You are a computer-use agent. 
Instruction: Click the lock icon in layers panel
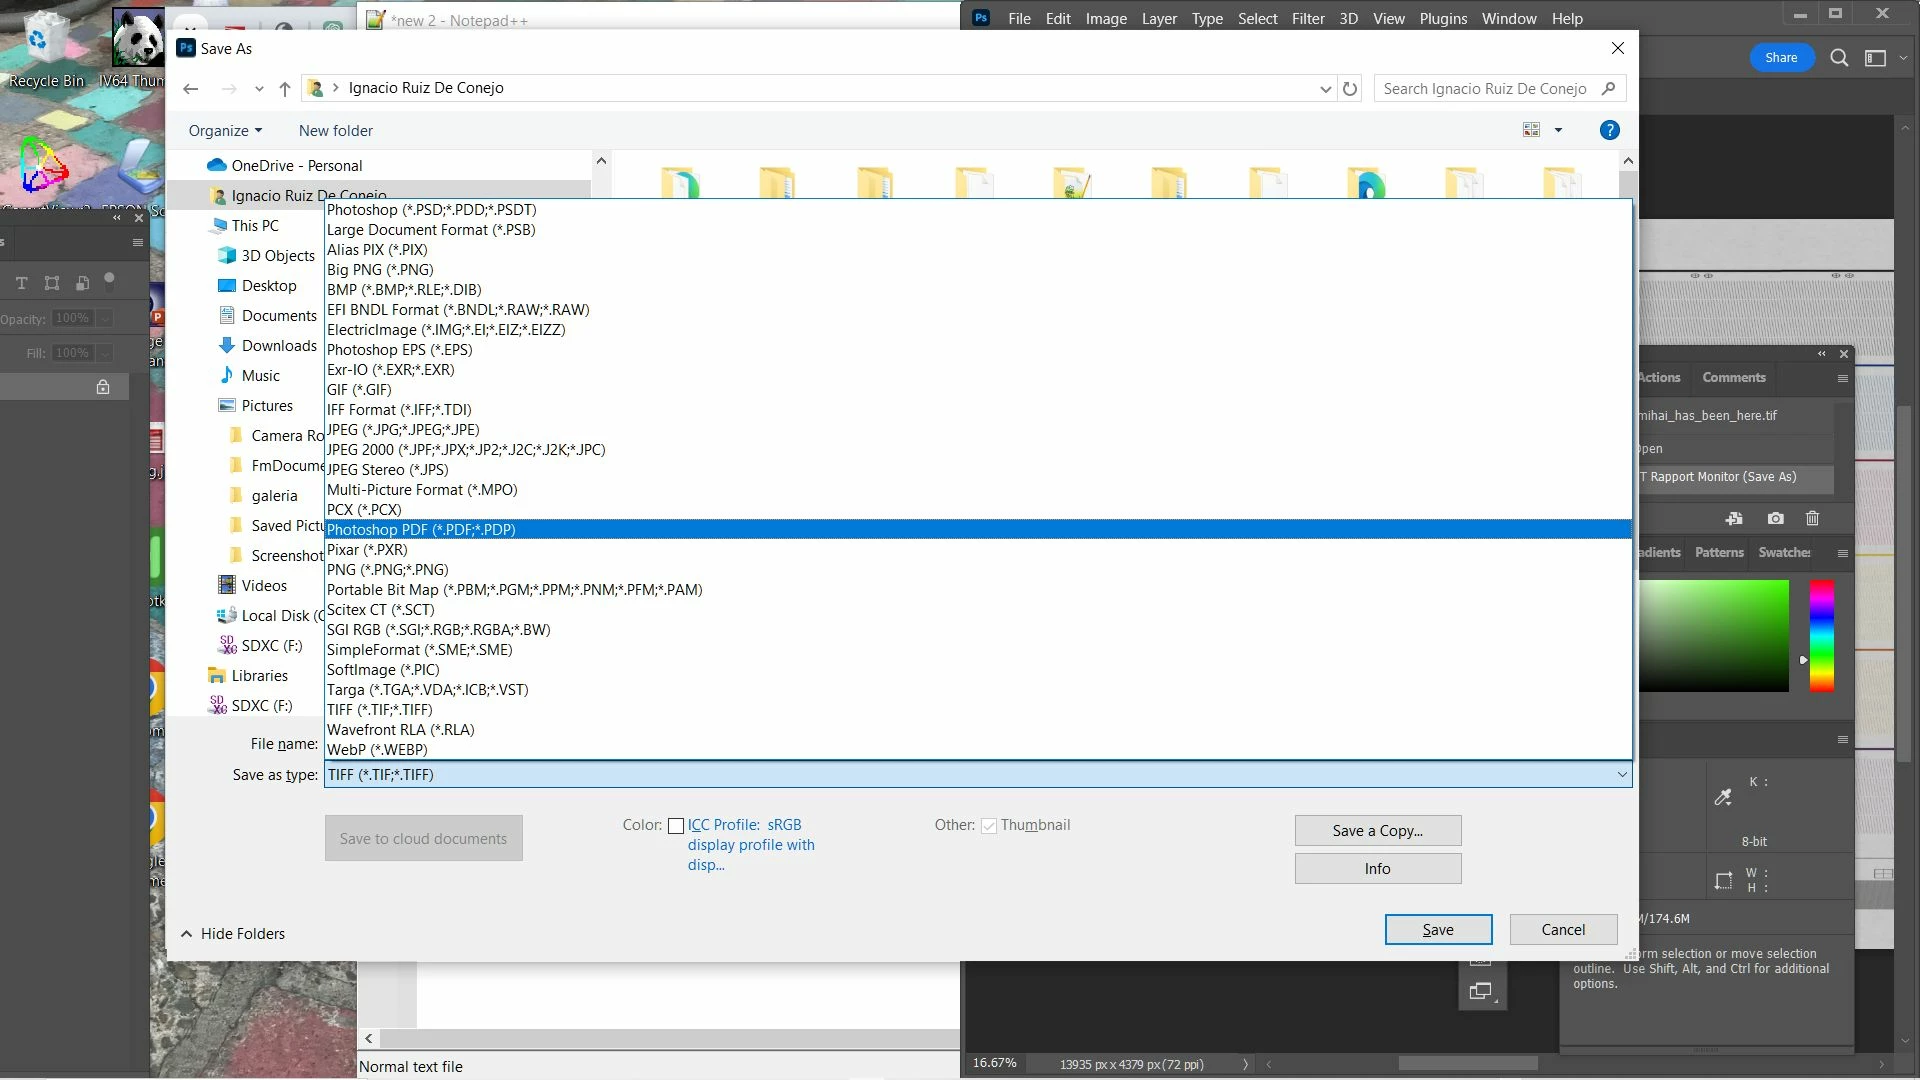(x=102, y=387)
